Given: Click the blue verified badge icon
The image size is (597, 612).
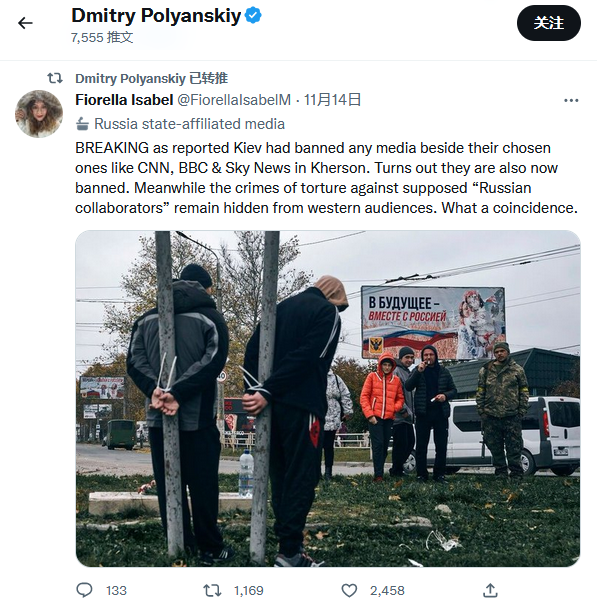Looking at the screenshot, I should tap(253, 16).
